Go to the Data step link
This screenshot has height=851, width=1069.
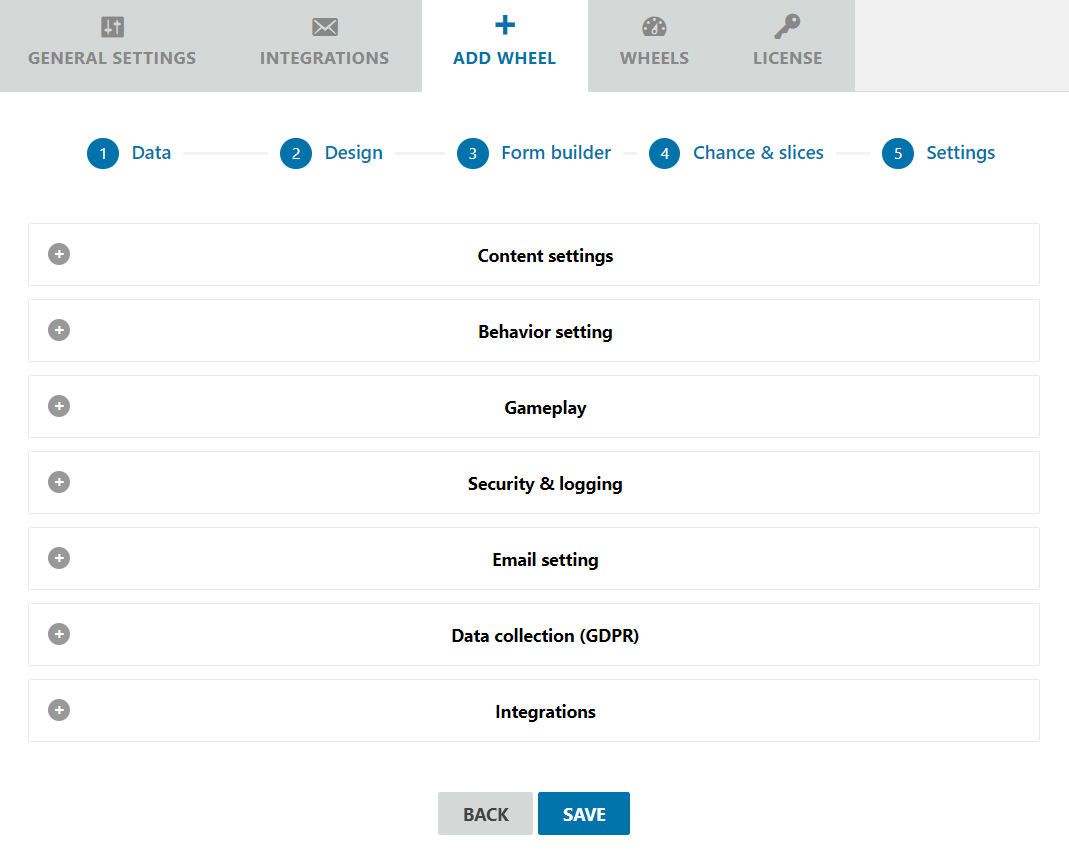click(x=151, y=153)
